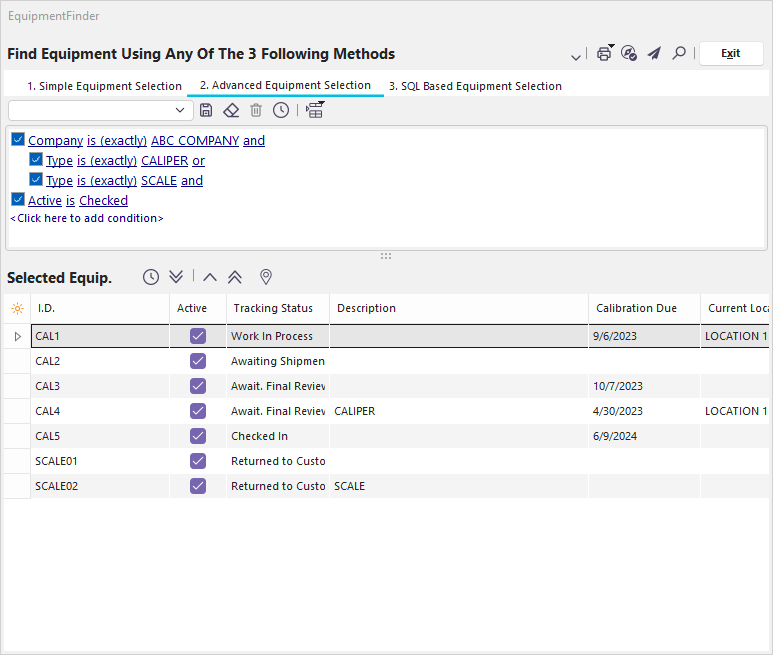Click the double down chevron icon
Image resolution: width=773 pixels, height=655 pixels.
tap(176, 277)
